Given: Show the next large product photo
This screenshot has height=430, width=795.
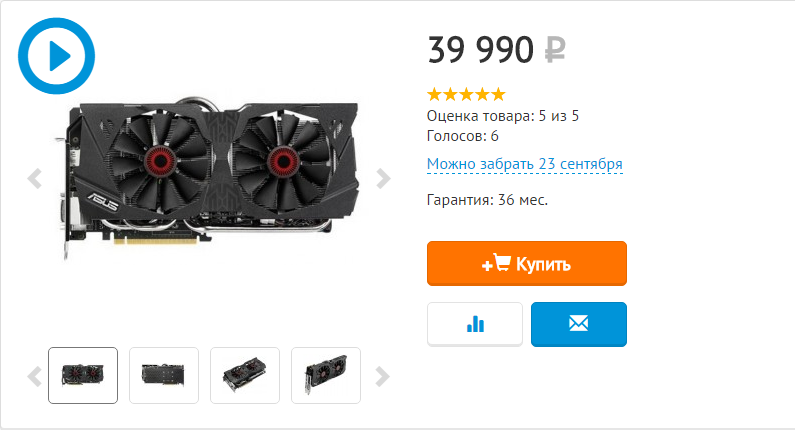Looking at the screenshot, I should pyautogui.click(x=383, y=178).
